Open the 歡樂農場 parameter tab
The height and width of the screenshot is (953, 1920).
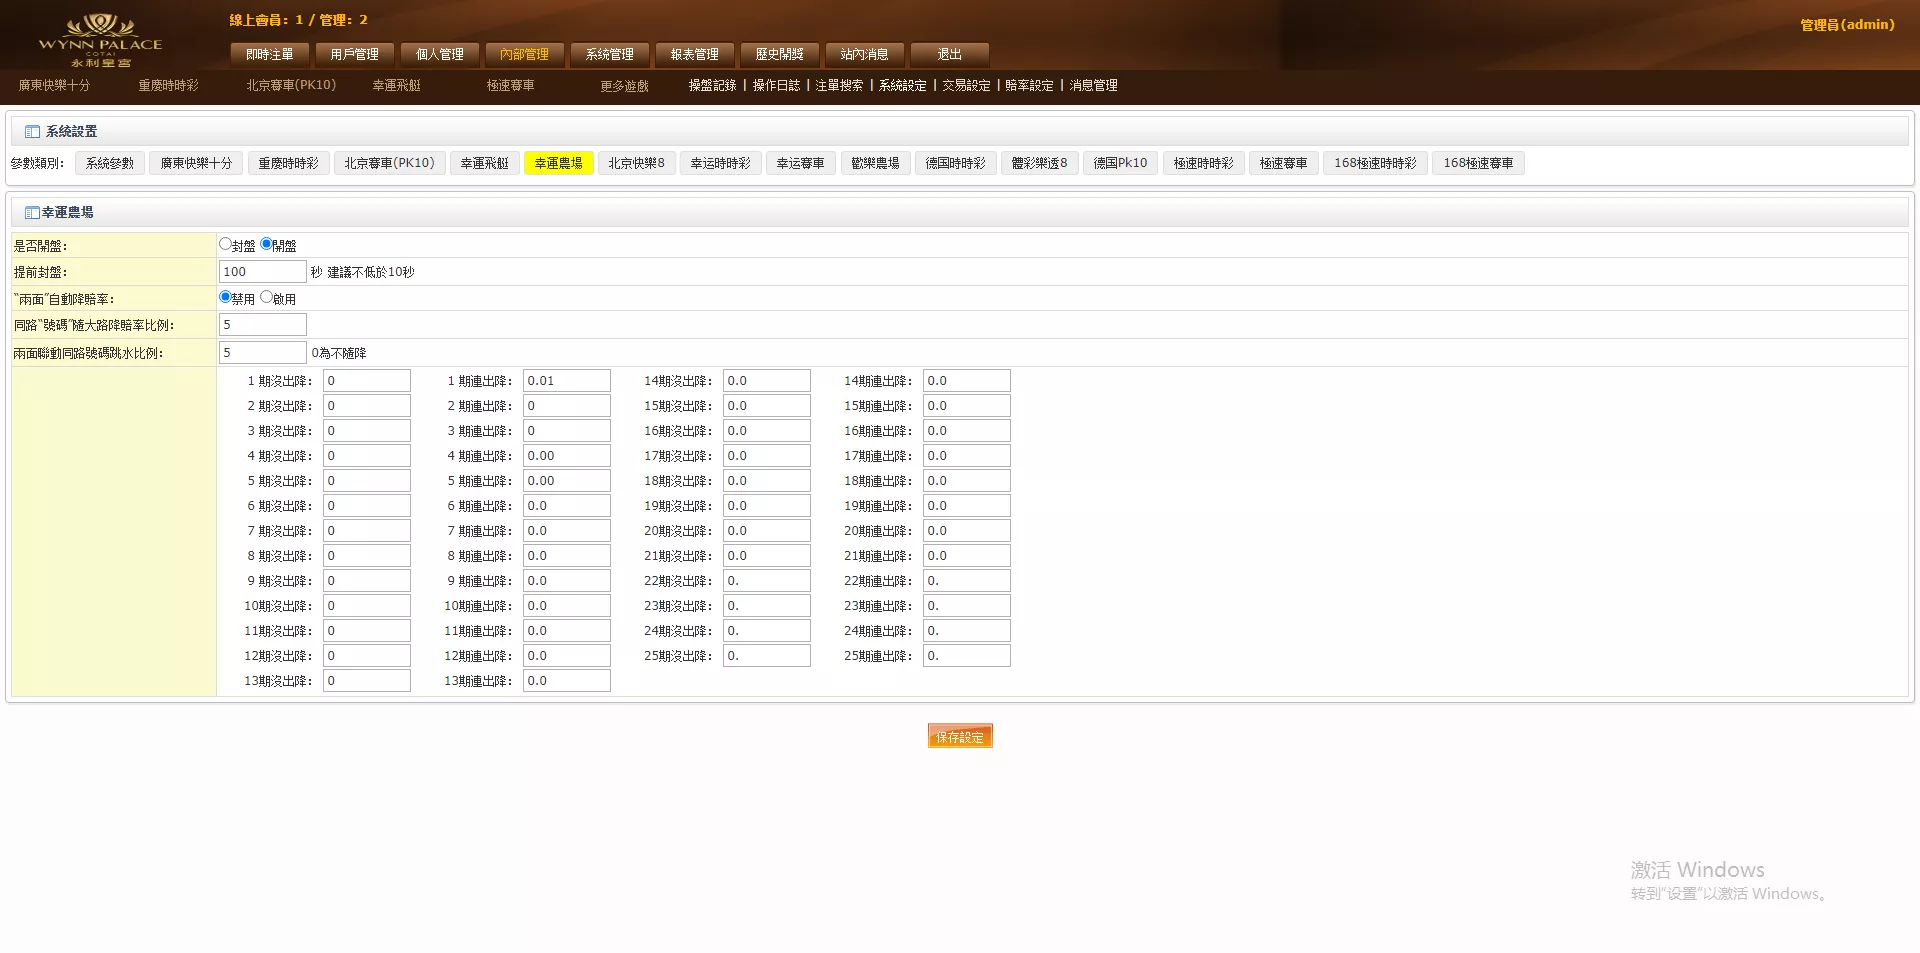coord(875,162)
